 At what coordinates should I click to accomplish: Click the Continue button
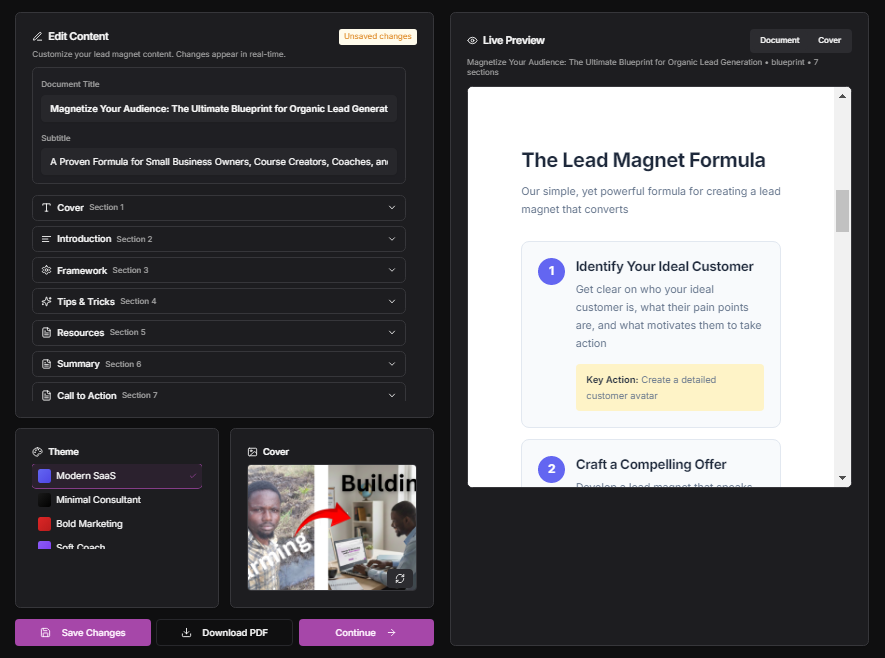pyautogui.click(x=366, y=632)
